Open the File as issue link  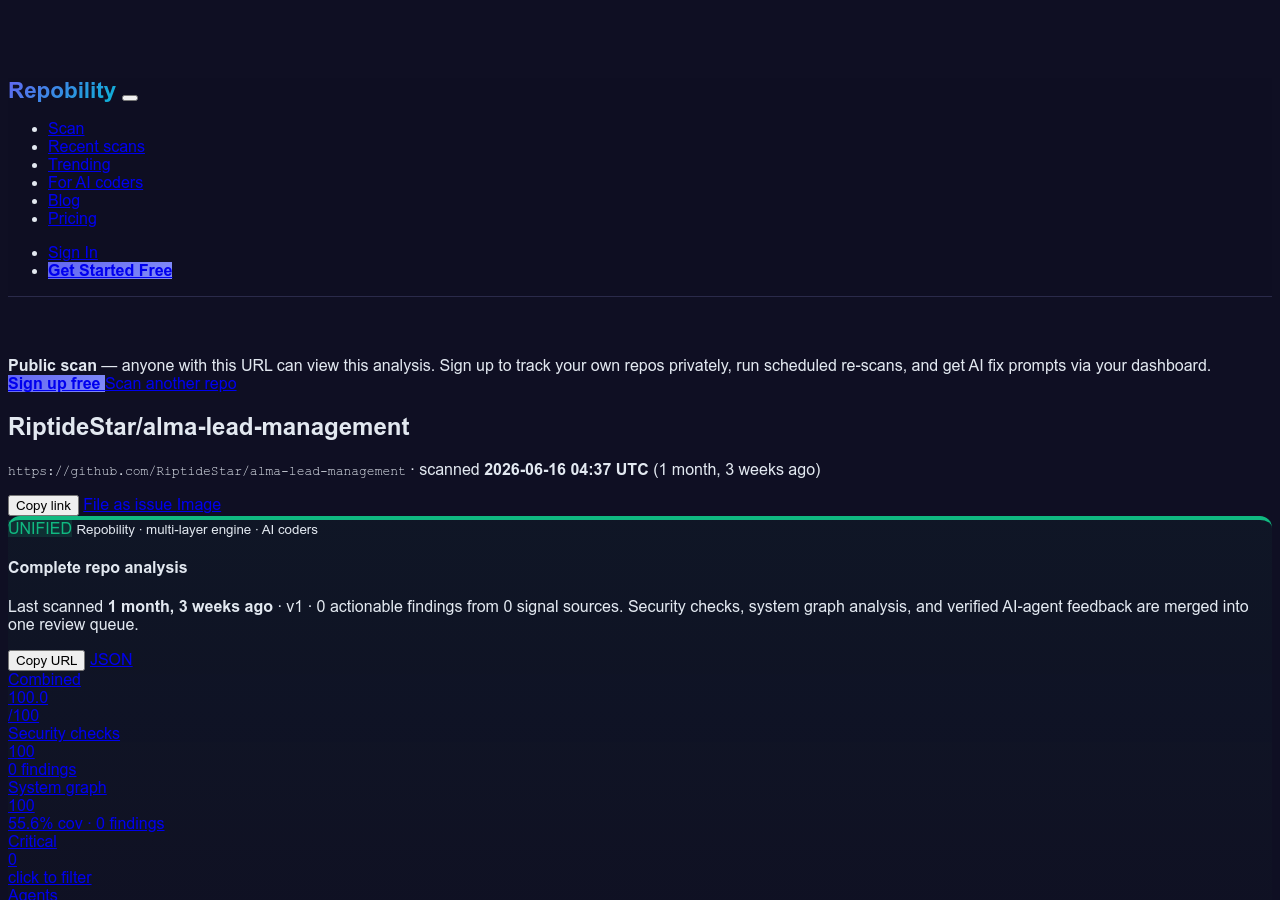click(129, 504)
